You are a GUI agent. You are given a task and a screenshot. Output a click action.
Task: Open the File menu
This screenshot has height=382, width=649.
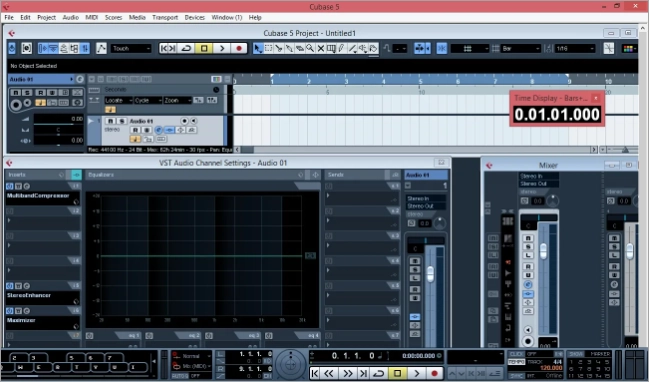click(9, 17)
